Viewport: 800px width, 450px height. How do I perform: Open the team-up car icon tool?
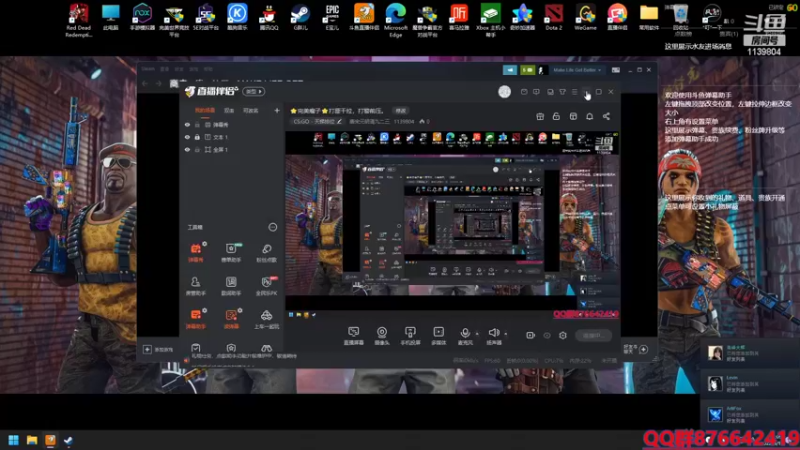coord(266,318)
